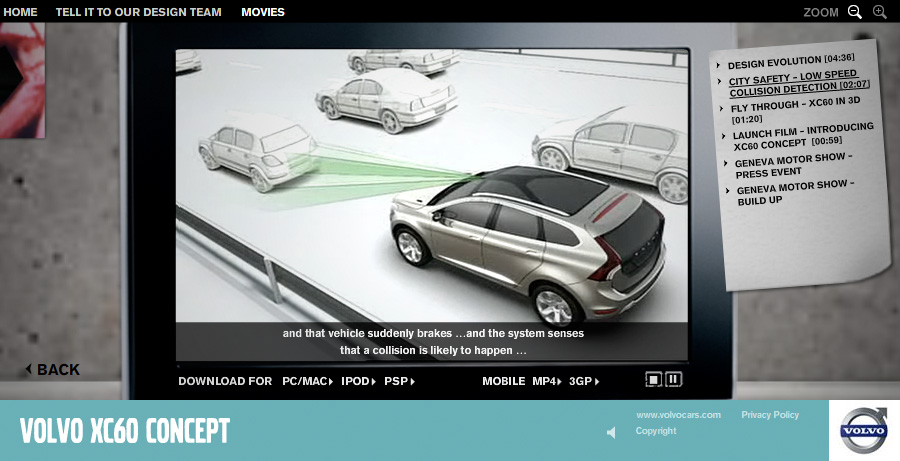Click the DOWNLOAD FOR label
This screenshot has height=461, width=900.
click(225, 381)
